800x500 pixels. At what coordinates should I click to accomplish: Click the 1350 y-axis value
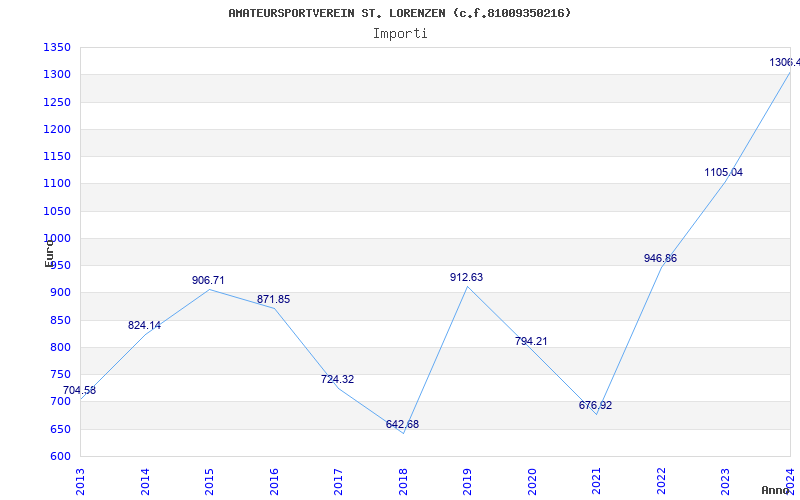click(57, 48)
